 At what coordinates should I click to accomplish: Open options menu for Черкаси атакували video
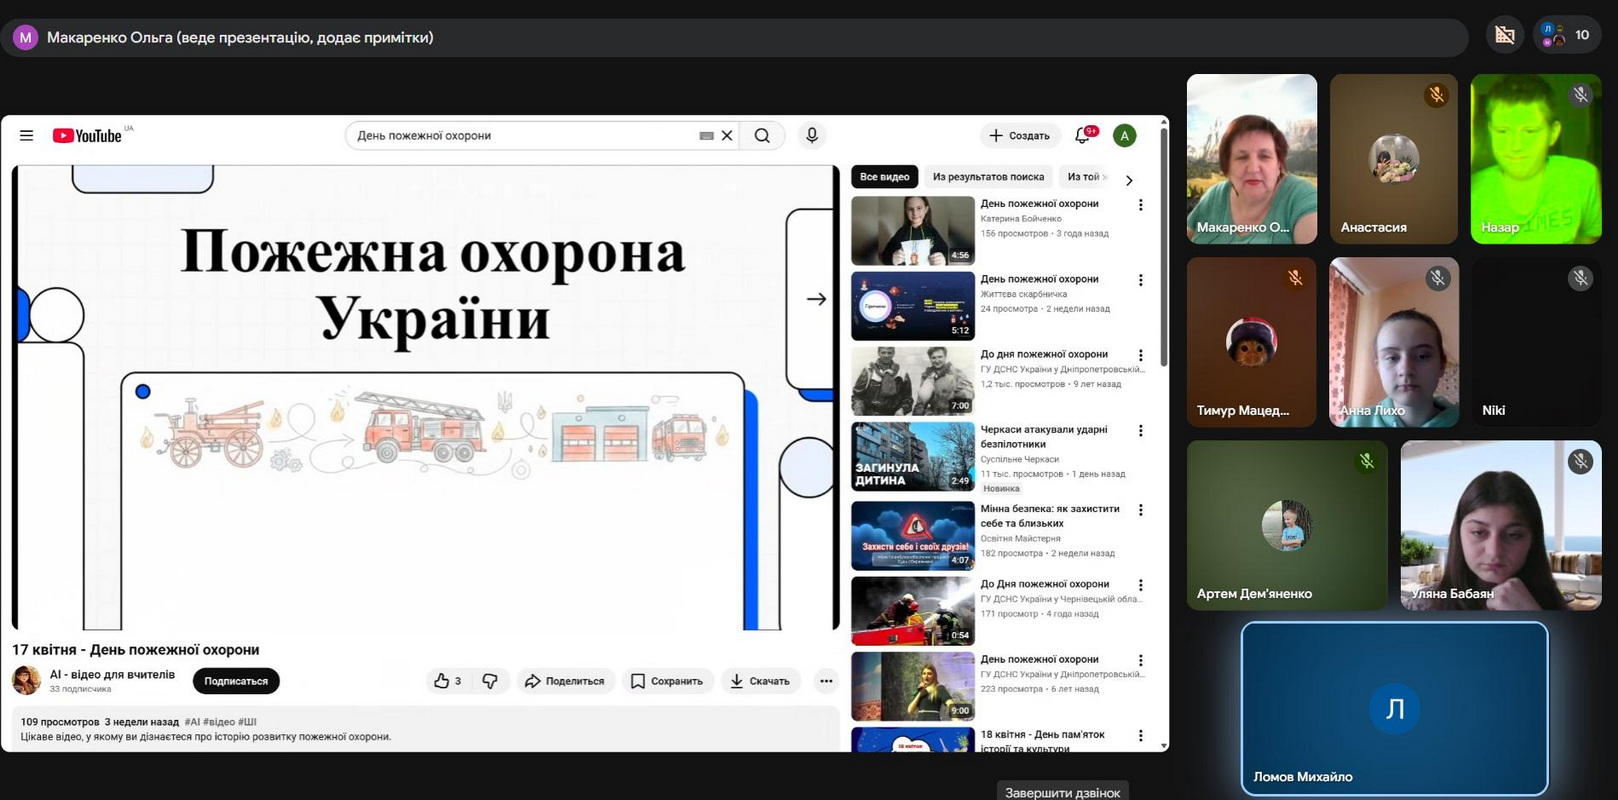click(1140, 431)
